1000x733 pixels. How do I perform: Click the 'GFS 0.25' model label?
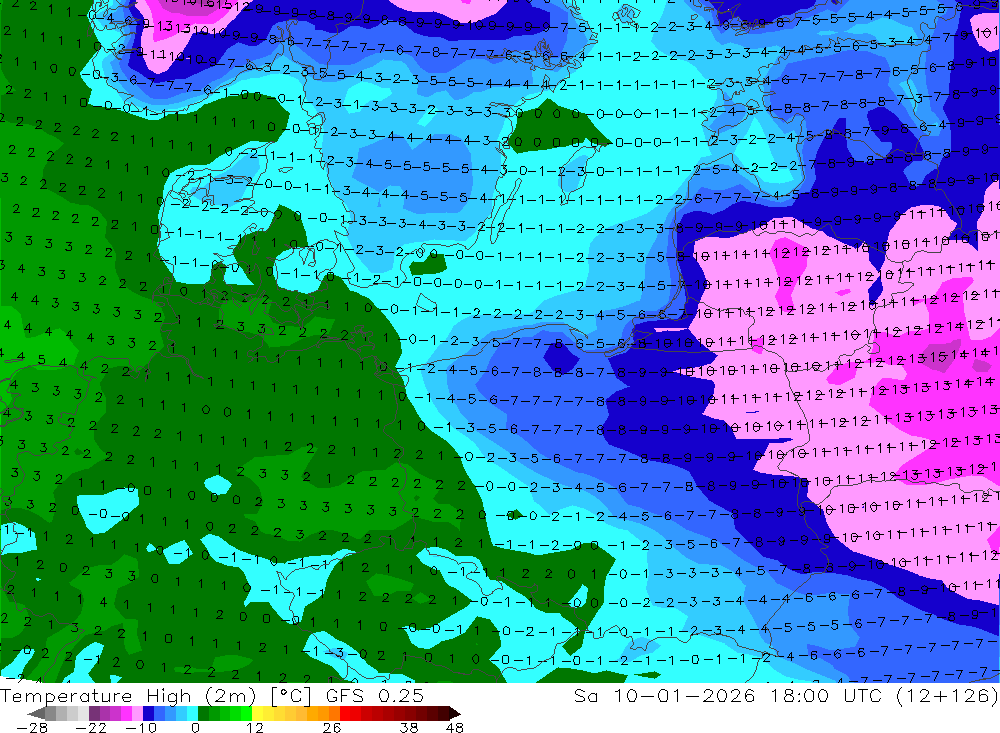pyautogui.click(x=374, y=696)
